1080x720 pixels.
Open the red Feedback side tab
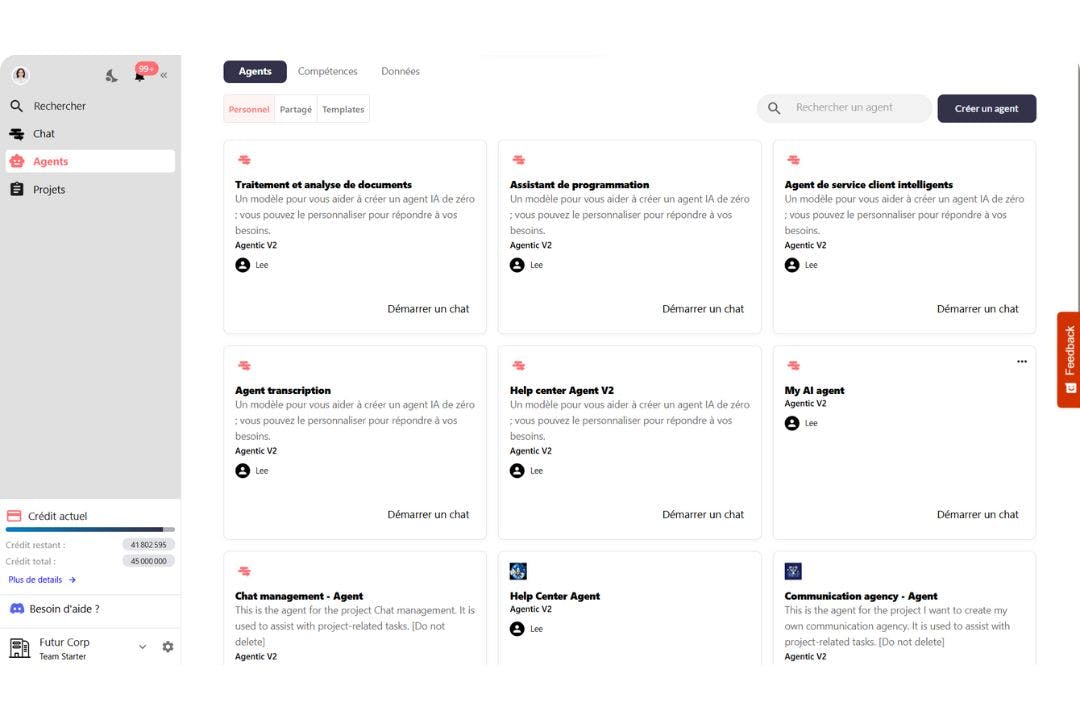(1068, 359)
